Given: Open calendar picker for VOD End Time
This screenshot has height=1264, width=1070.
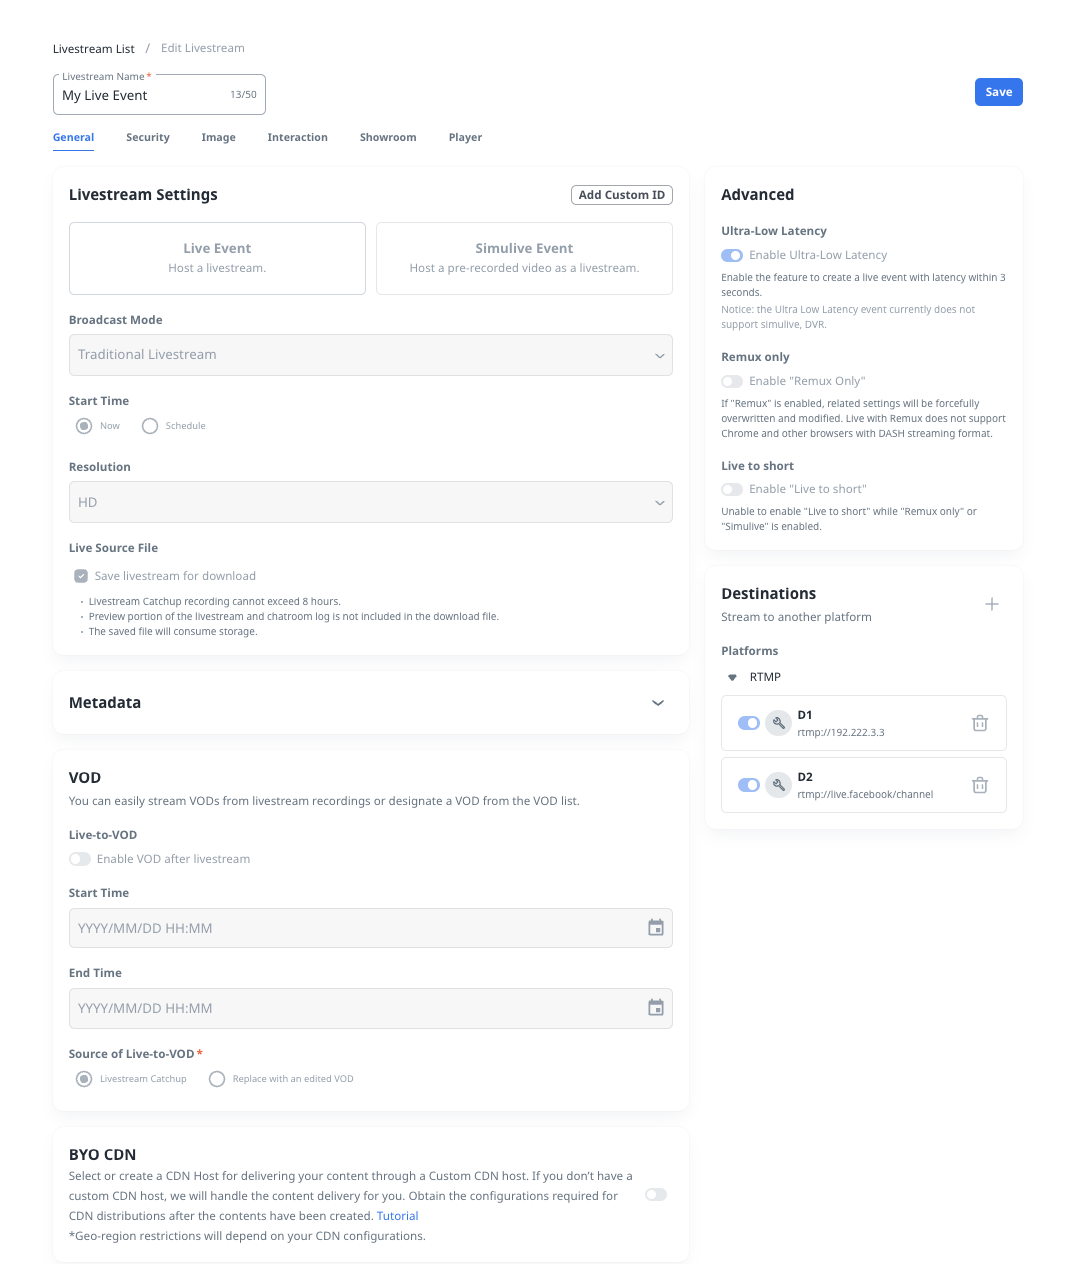Looking at the screenshot, I should click(x=656, y=1008).
